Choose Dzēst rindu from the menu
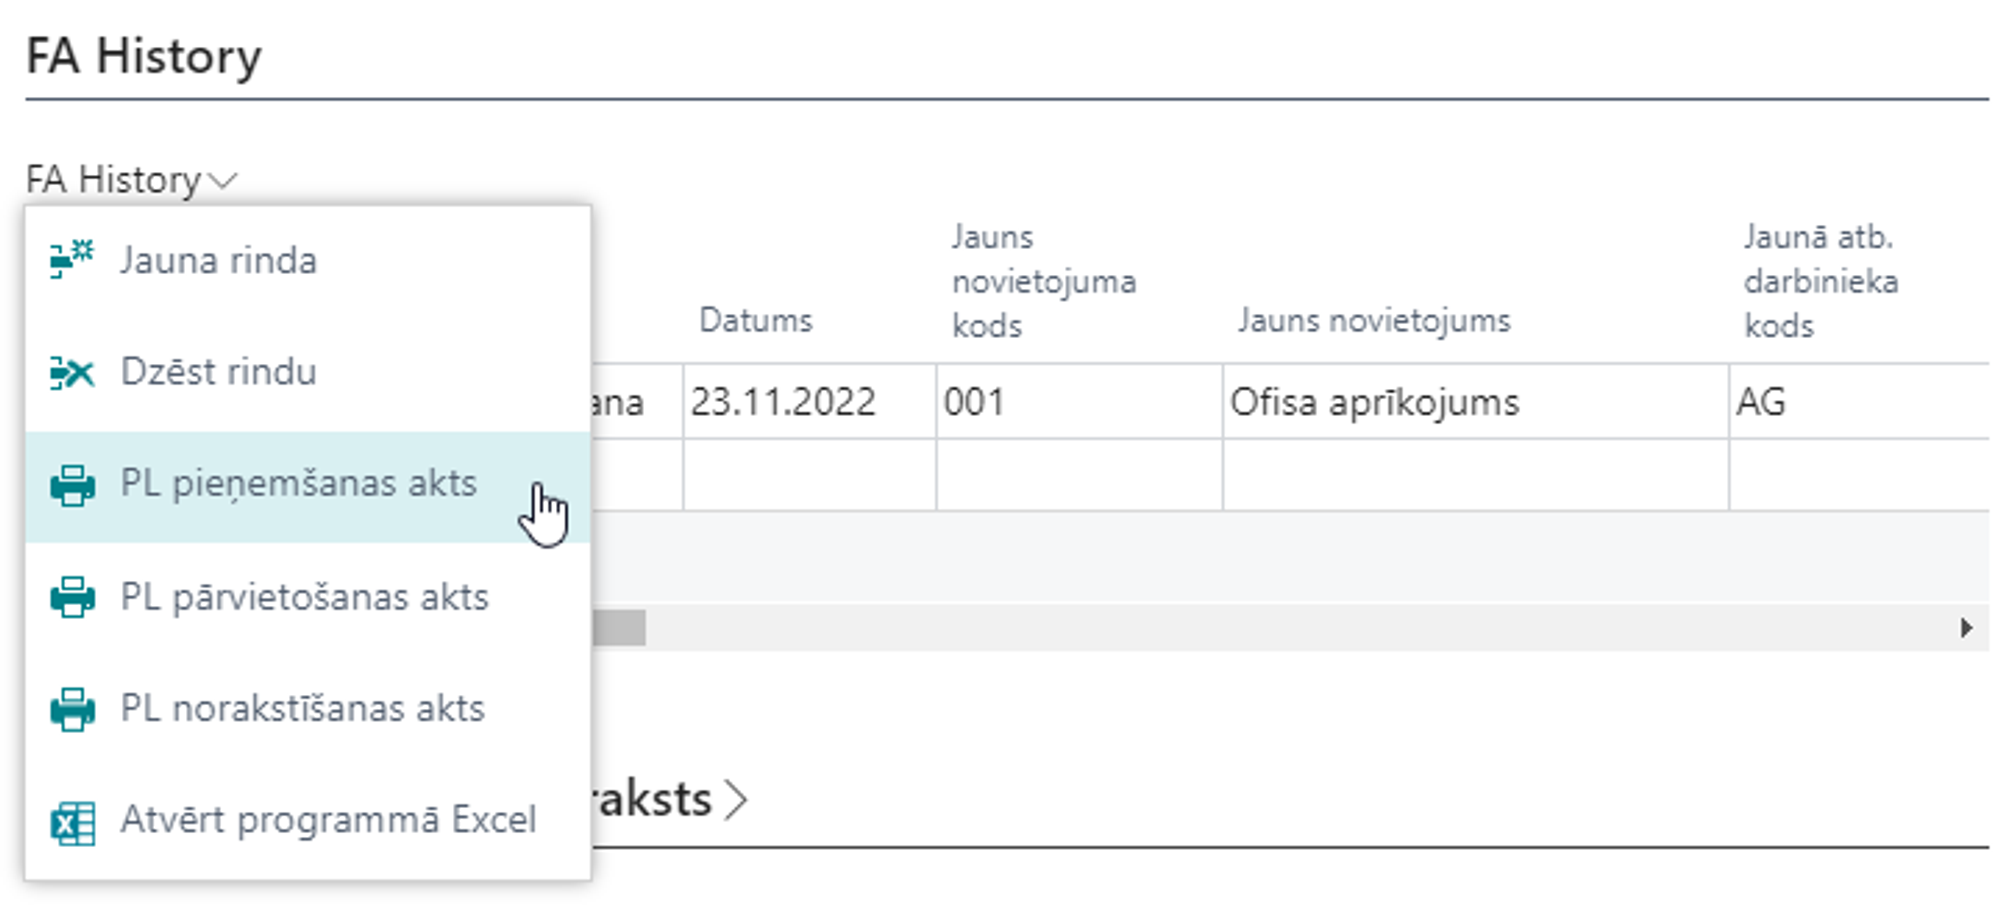The width and height of the screenshot is (2000, 918). click(x=218, y=372)
